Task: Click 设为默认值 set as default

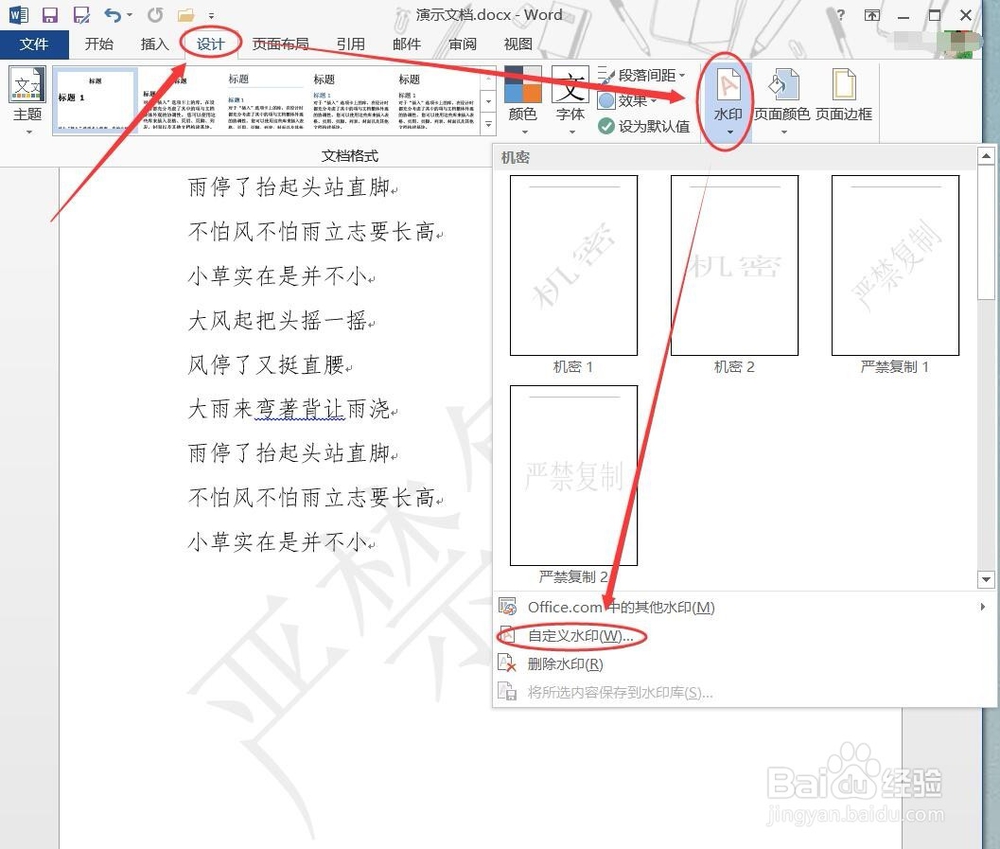Action: (644, 126)
